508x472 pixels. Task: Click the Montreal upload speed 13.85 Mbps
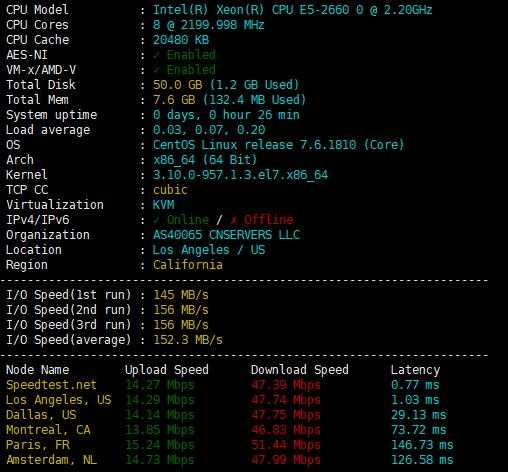pyautogui.click(x=160, y=430)
